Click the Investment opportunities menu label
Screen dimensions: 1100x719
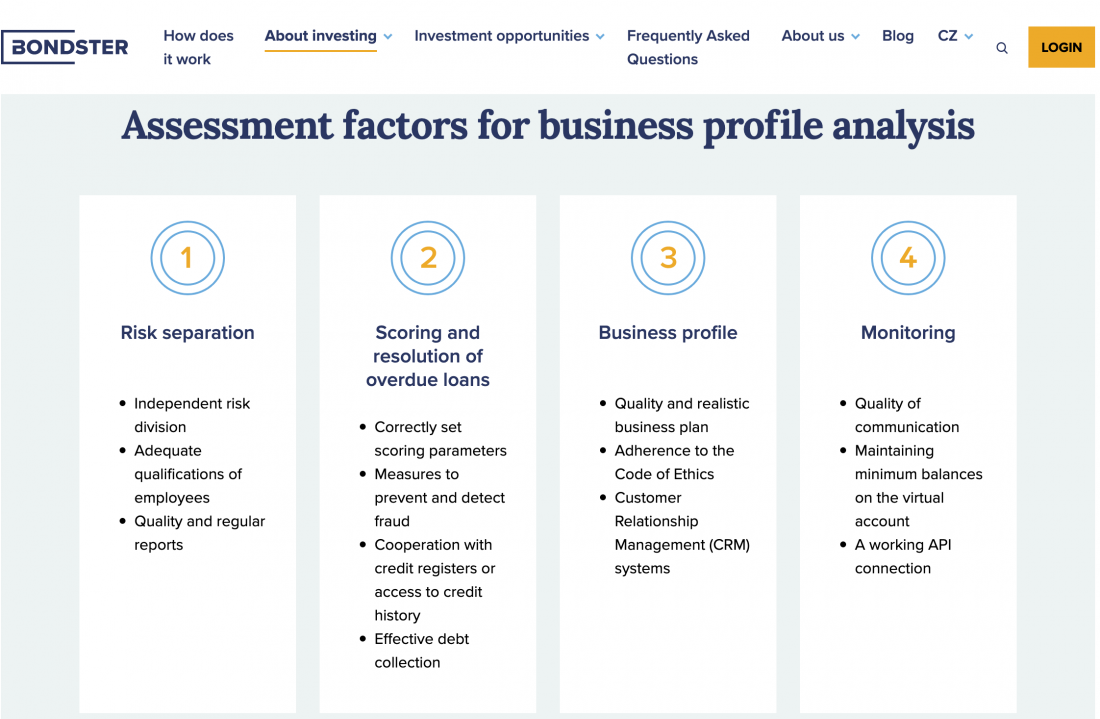(x=502, y=36)
